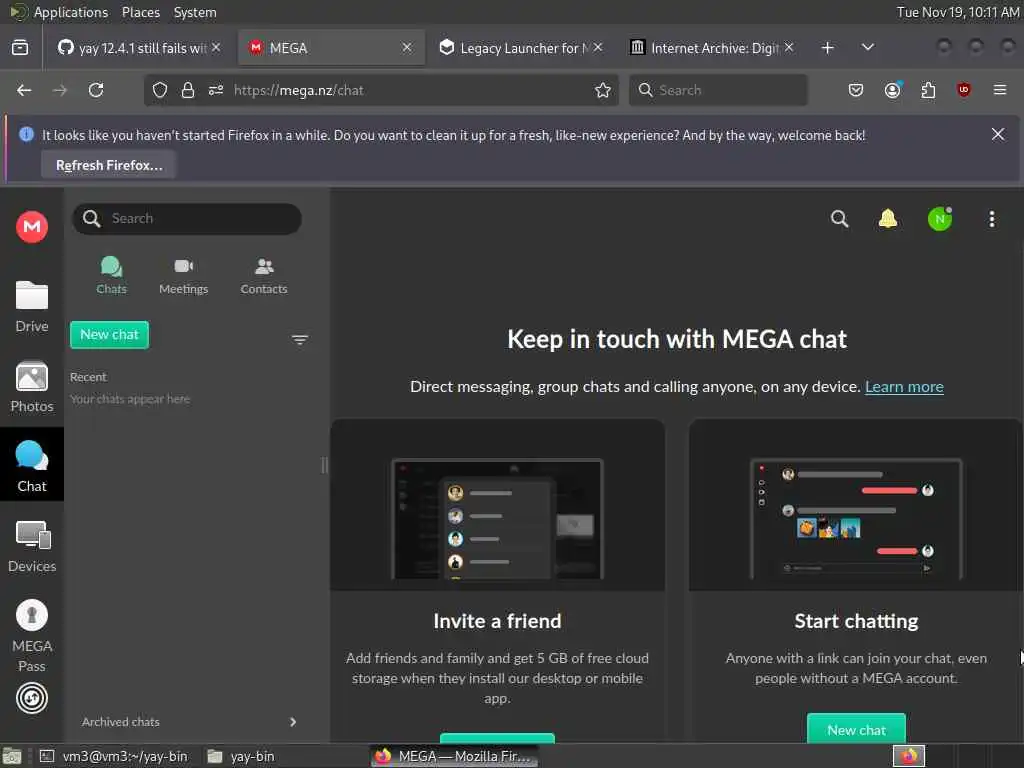Switch to the Meetings tab
Screen dimensions: 1024x768
(x=184, y=276)
